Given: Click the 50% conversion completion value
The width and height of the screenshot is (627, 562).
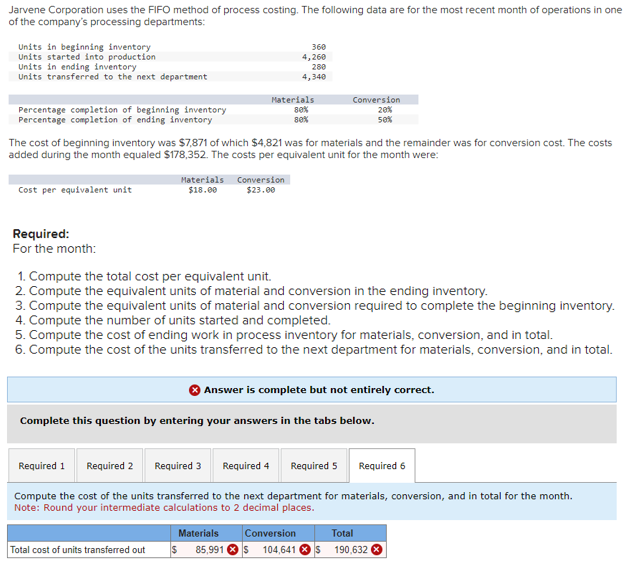Looking at the screenshot, I should tap(385, 120).
